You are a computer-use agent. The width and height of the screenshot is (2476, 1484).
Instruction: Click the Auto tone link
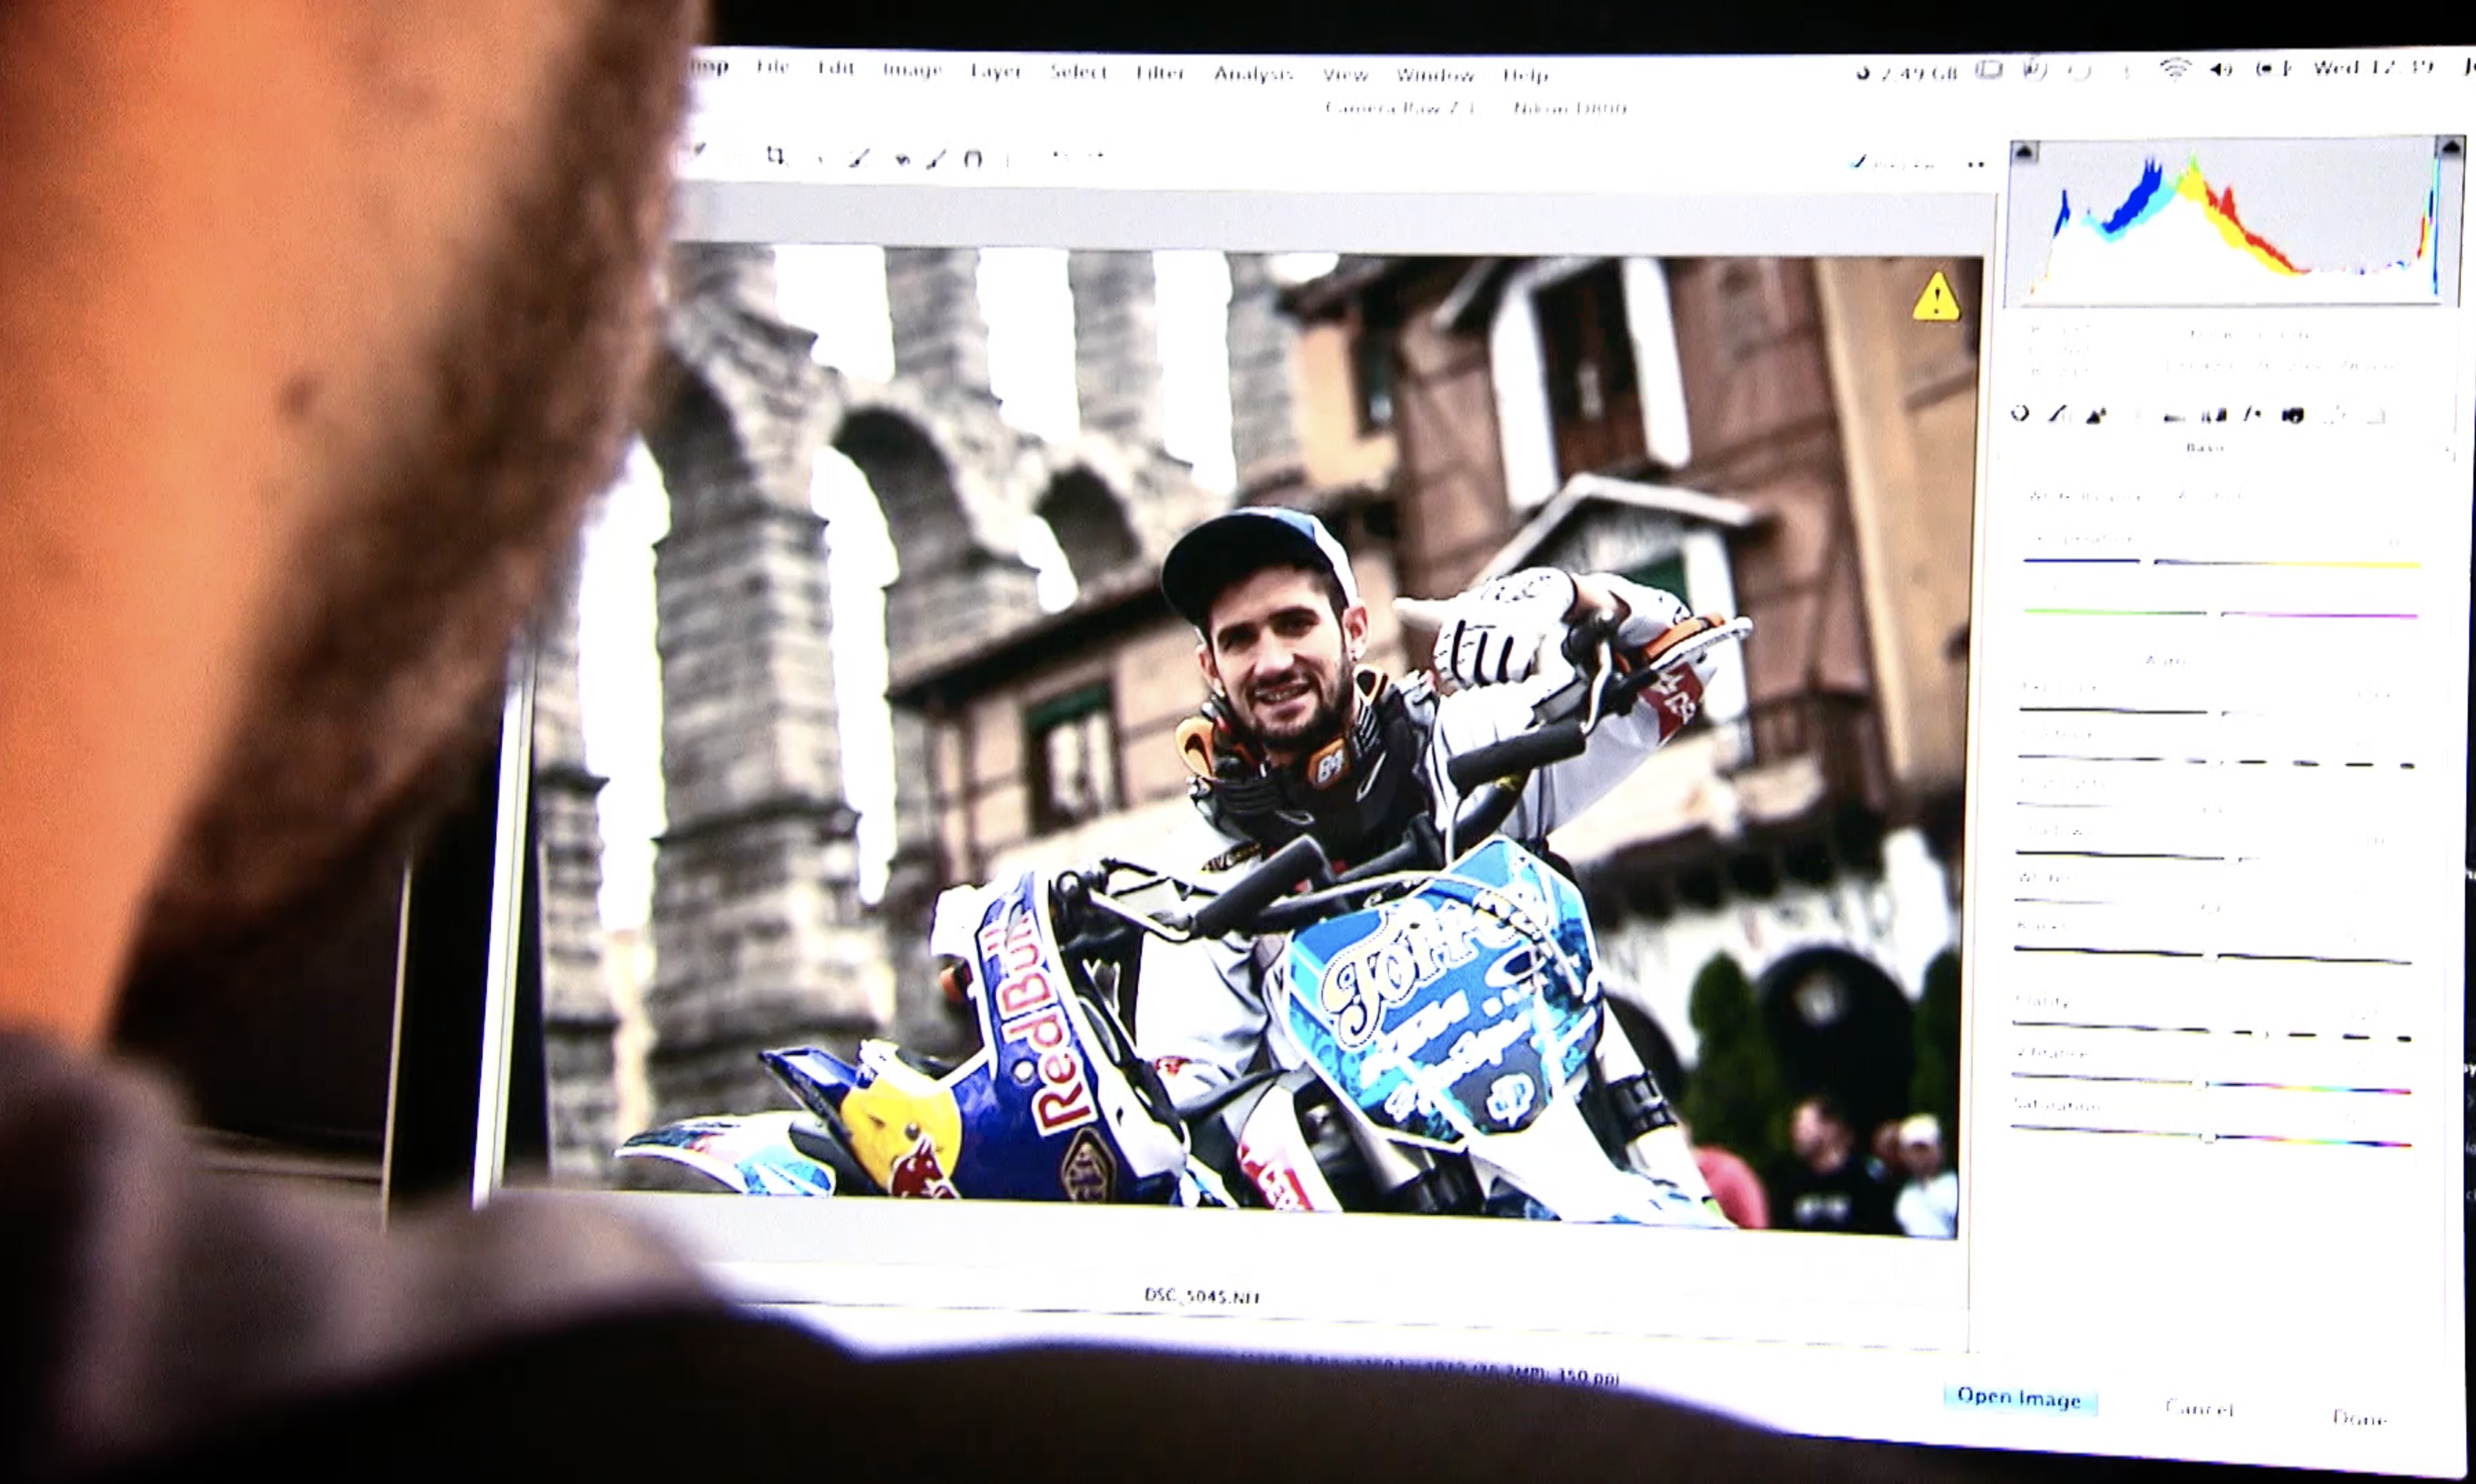(2165, 661)
